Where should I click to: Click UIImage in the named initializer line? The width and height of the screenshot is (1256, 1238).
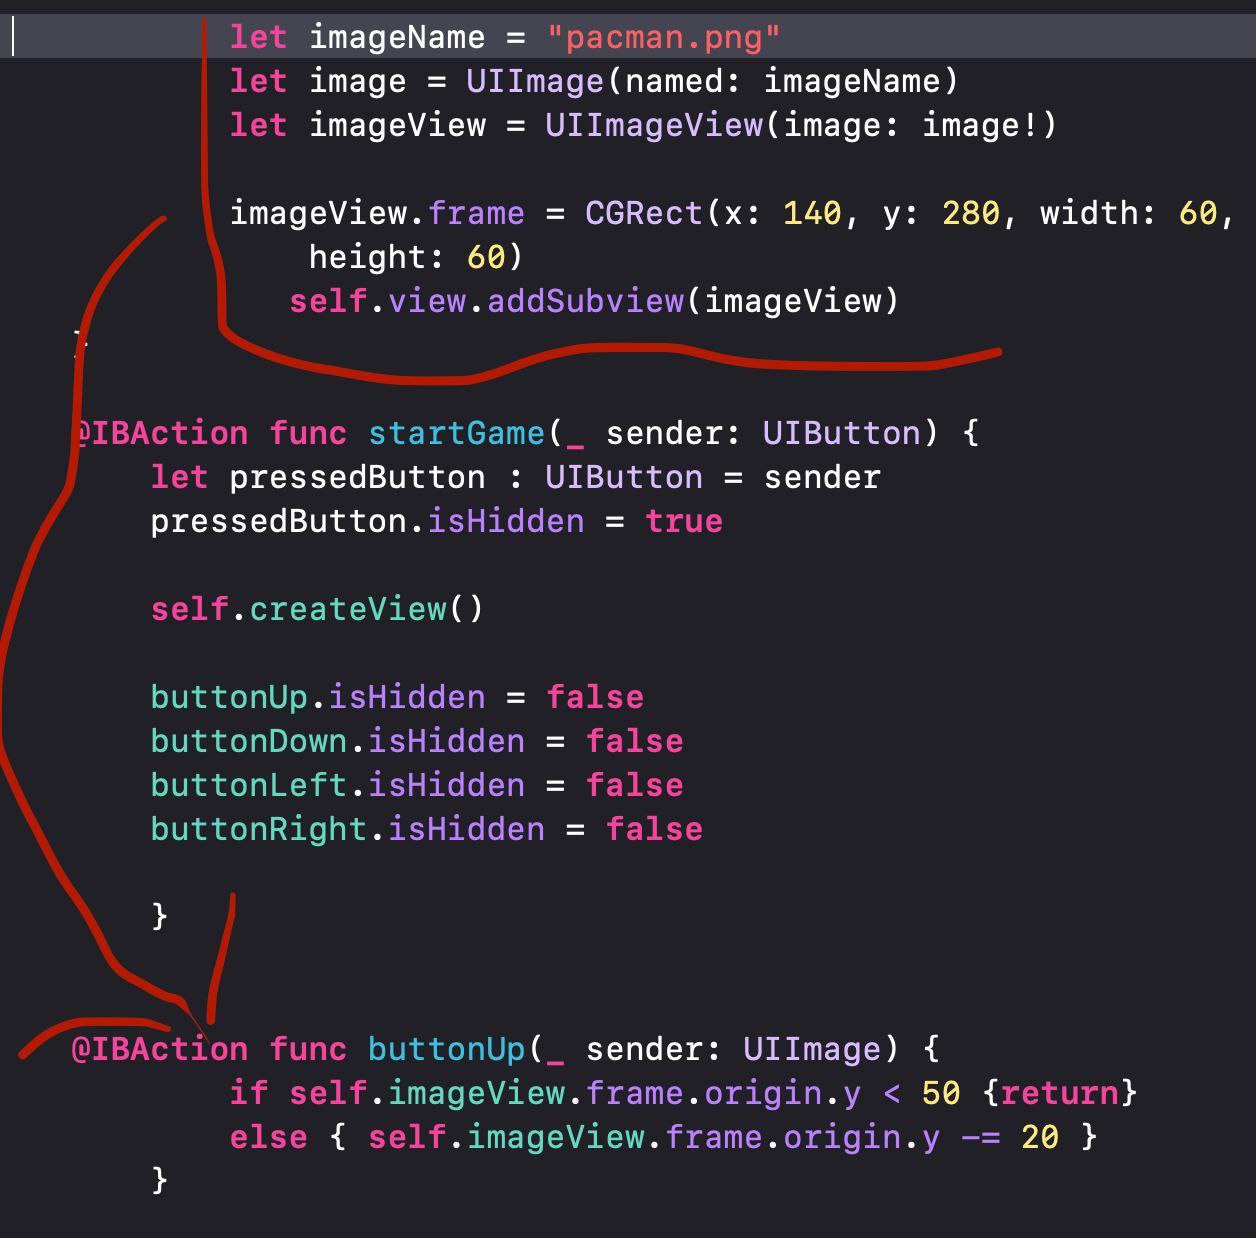click(535, 81)
